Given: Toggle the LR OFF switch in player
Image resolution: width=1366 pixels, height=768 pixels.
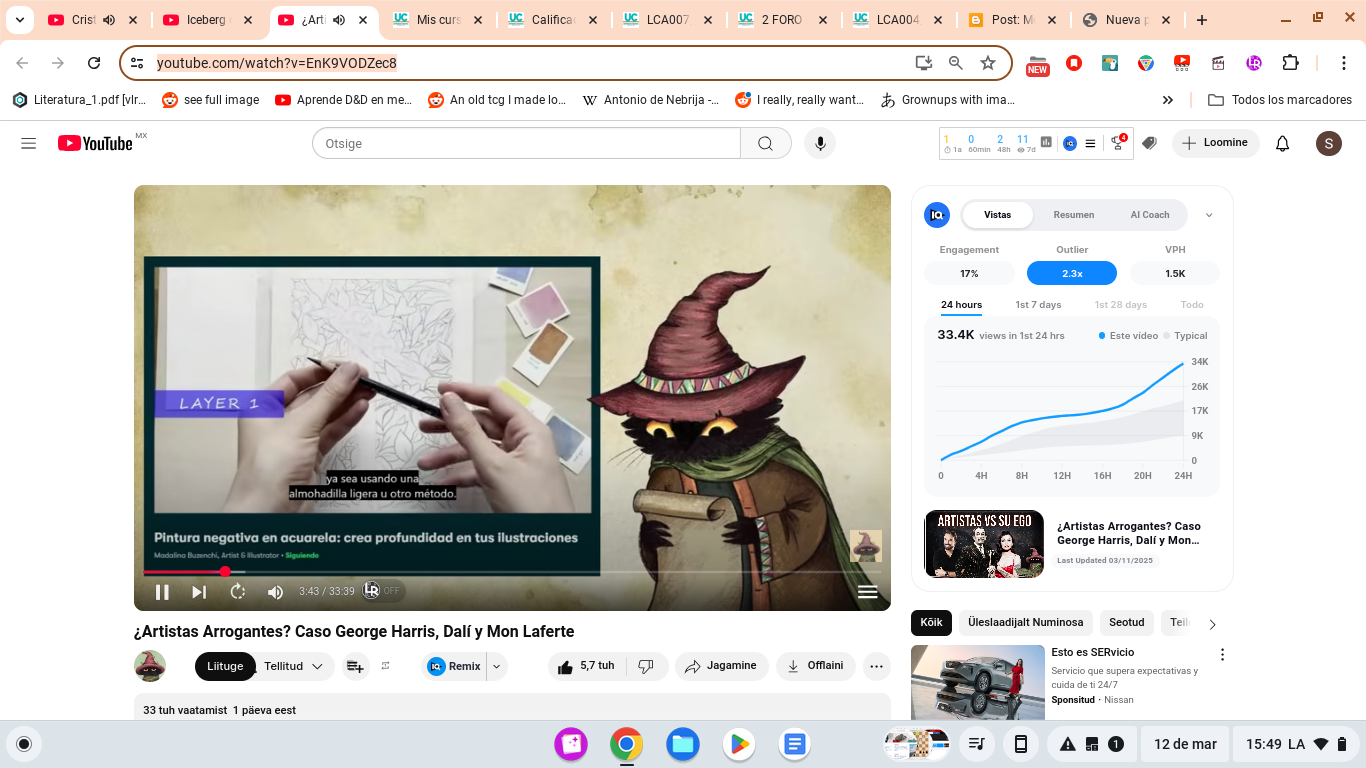Looking at the screenshot, I should (x=383, y=591).
